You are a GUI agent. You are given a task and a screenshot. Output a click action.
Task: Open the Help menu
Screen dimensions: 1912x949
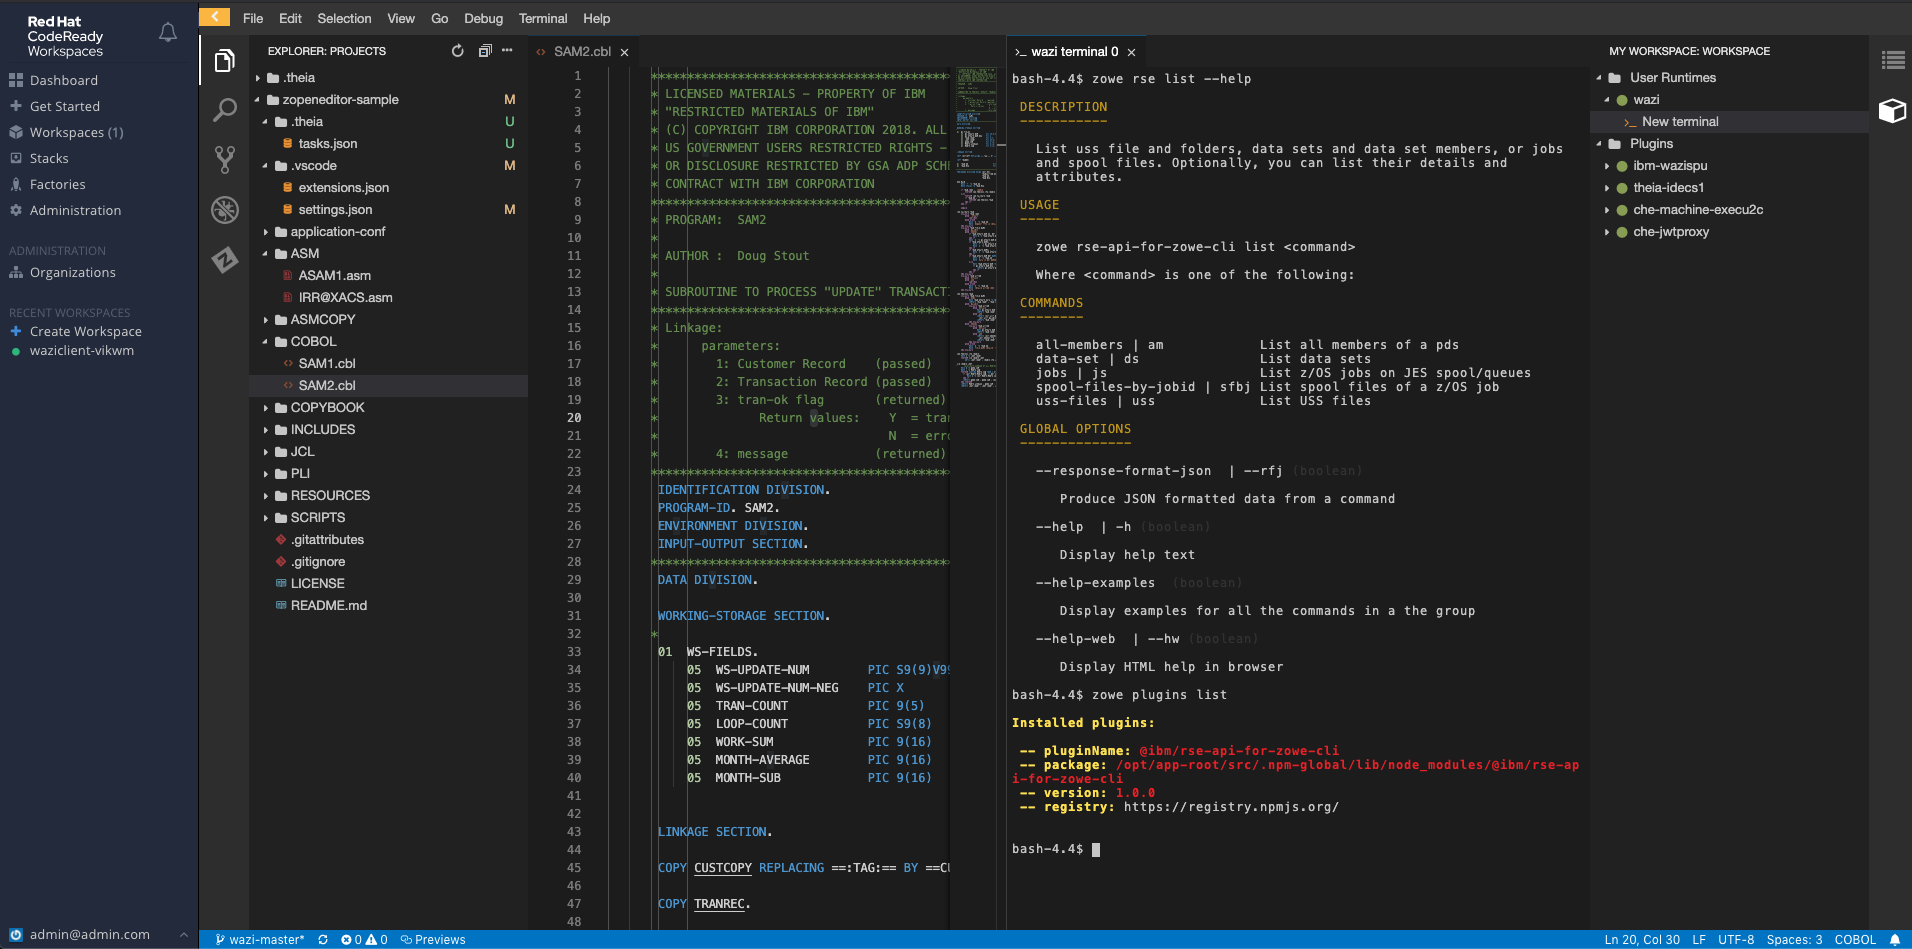[x=597, y=18]
